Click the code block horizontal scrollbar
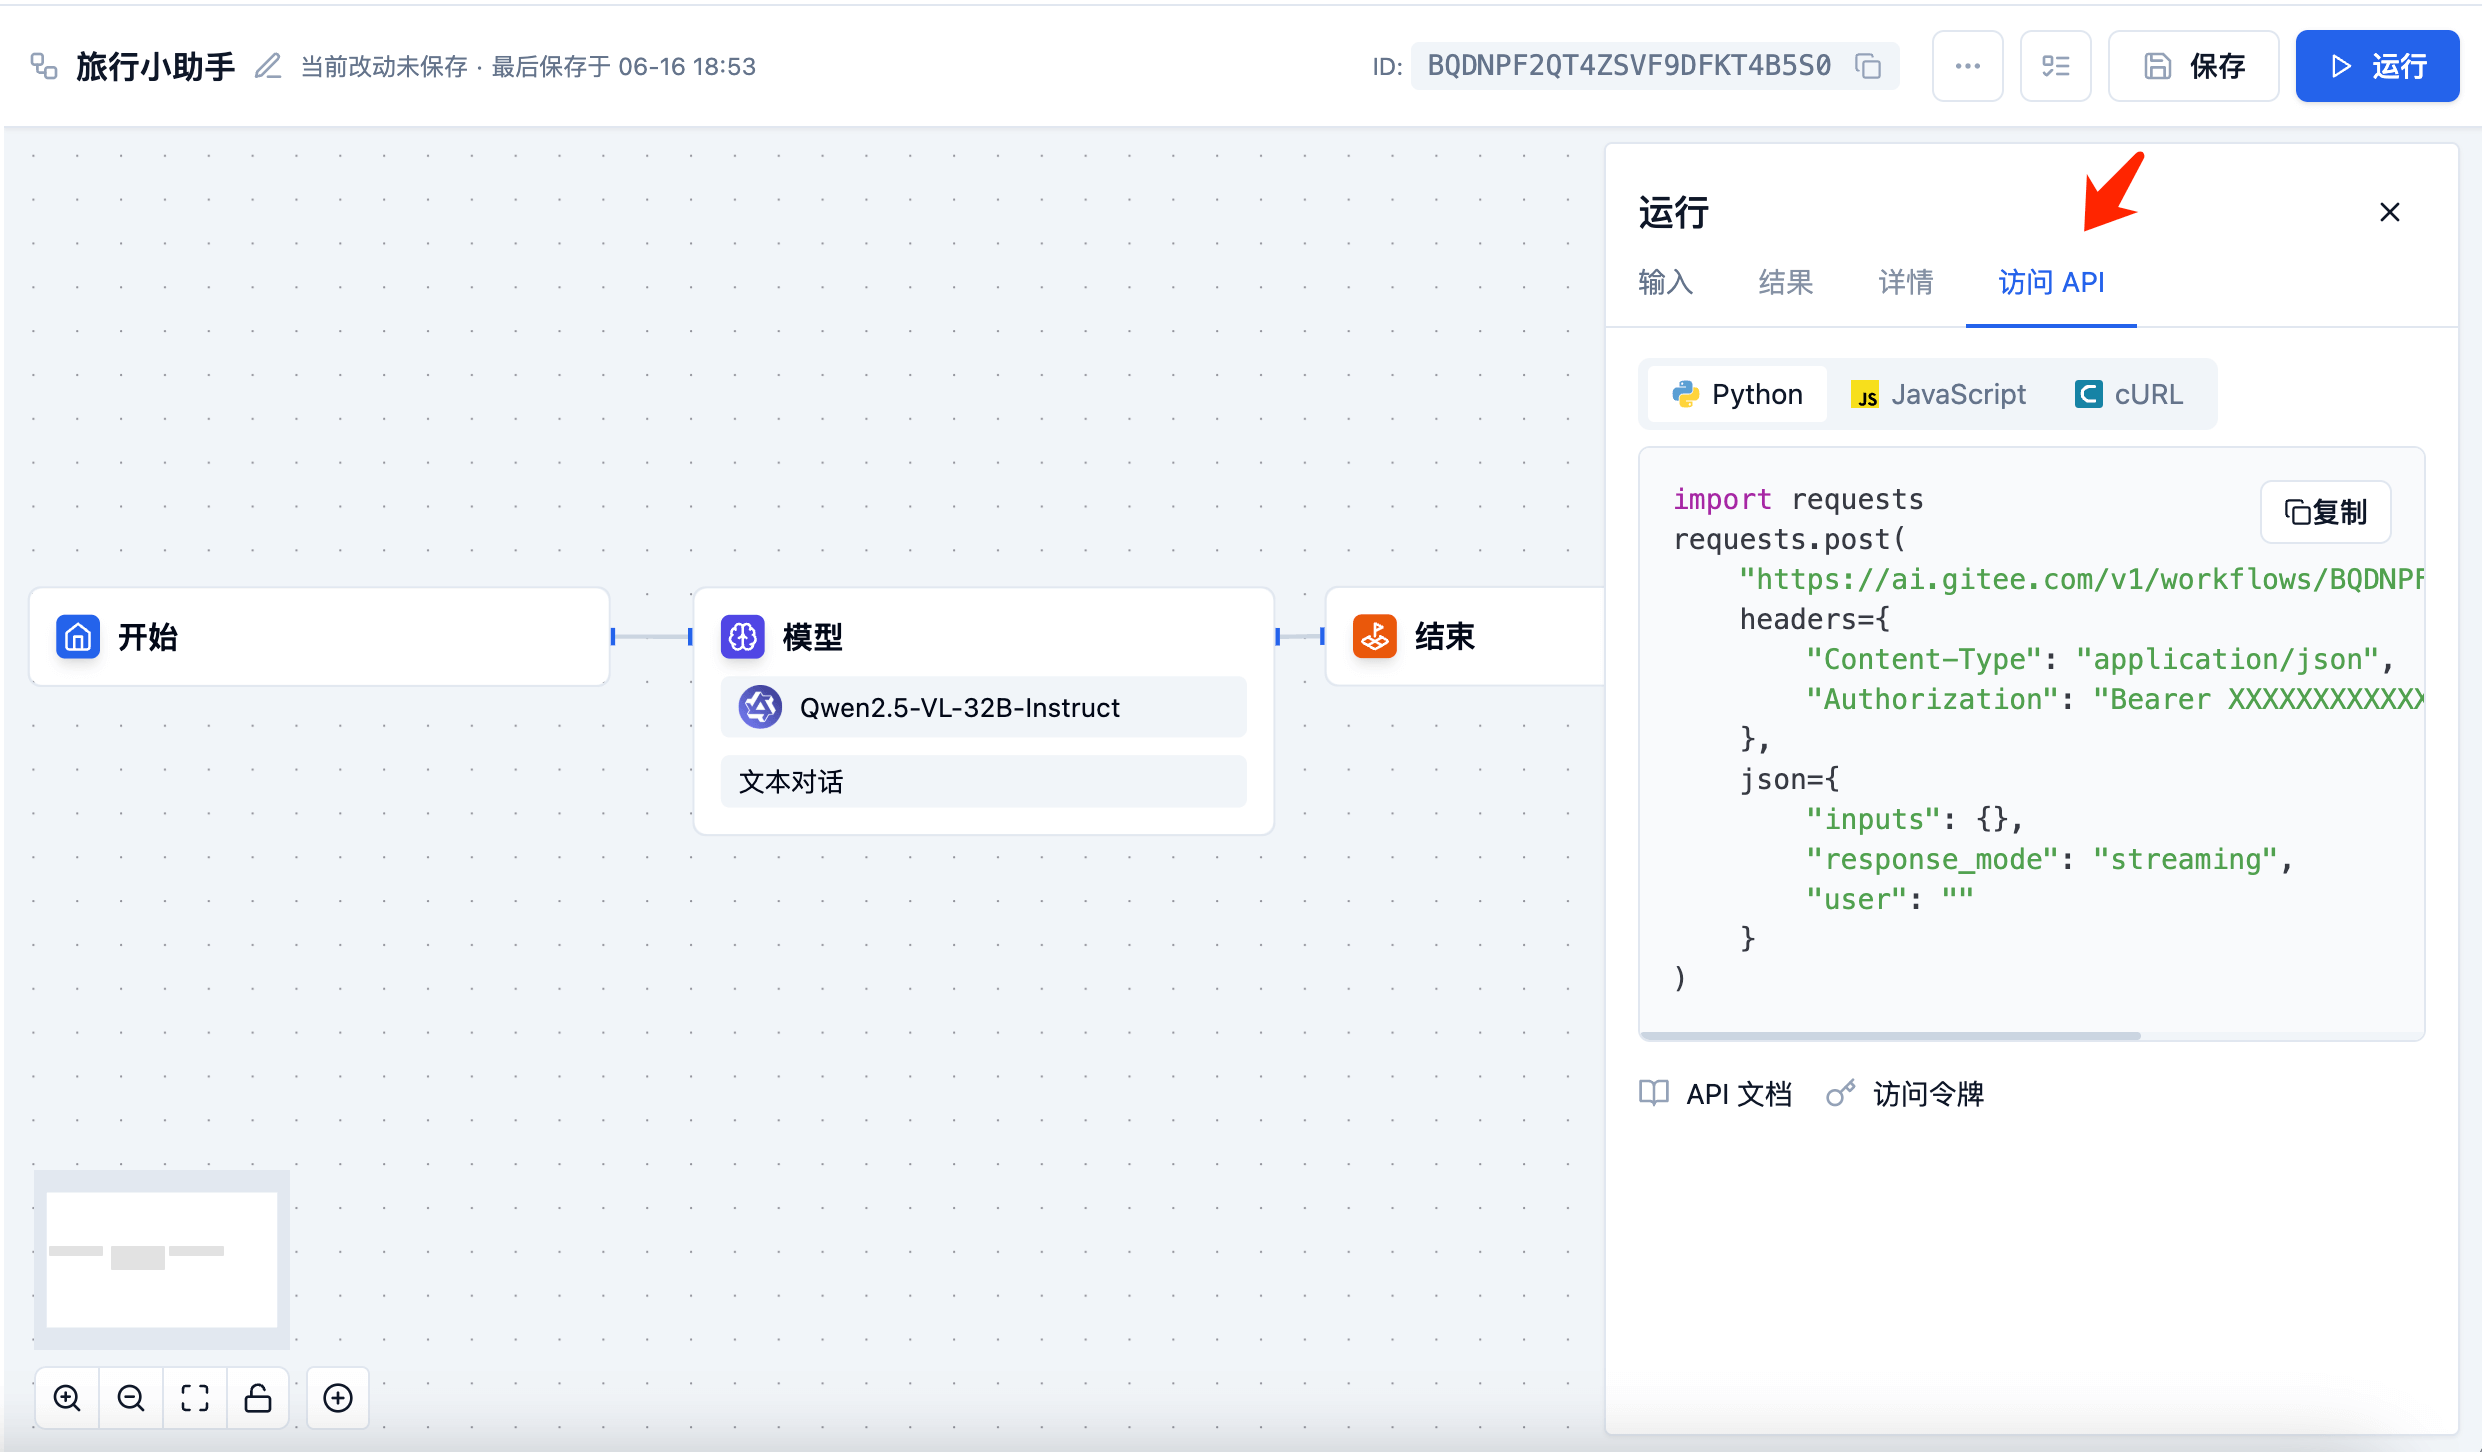 pyautogui.click(x=1890, y=1035)
